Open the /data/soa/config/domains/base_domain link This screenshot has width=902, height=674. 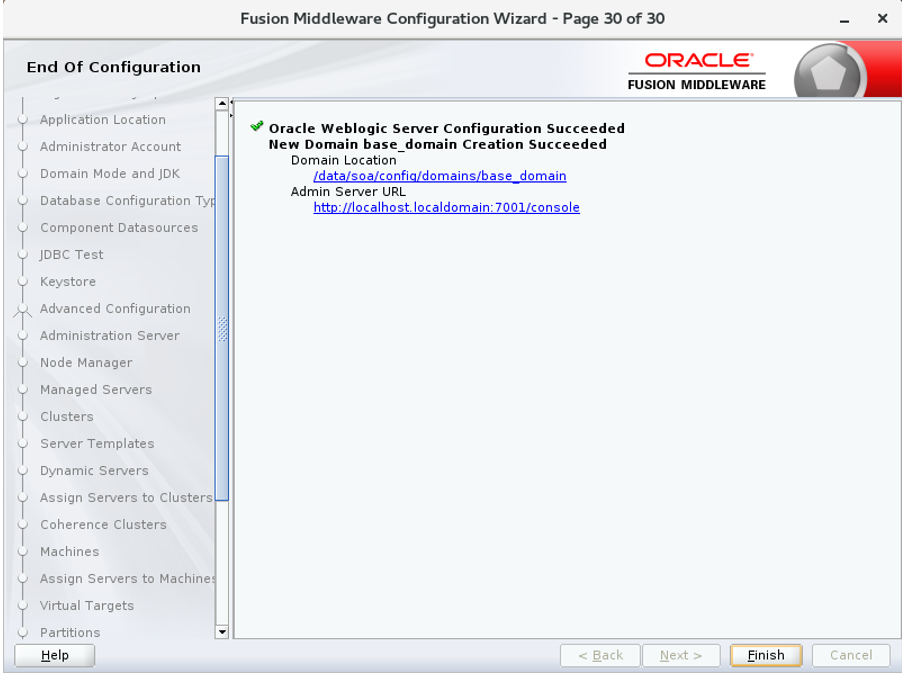[439, 176]
